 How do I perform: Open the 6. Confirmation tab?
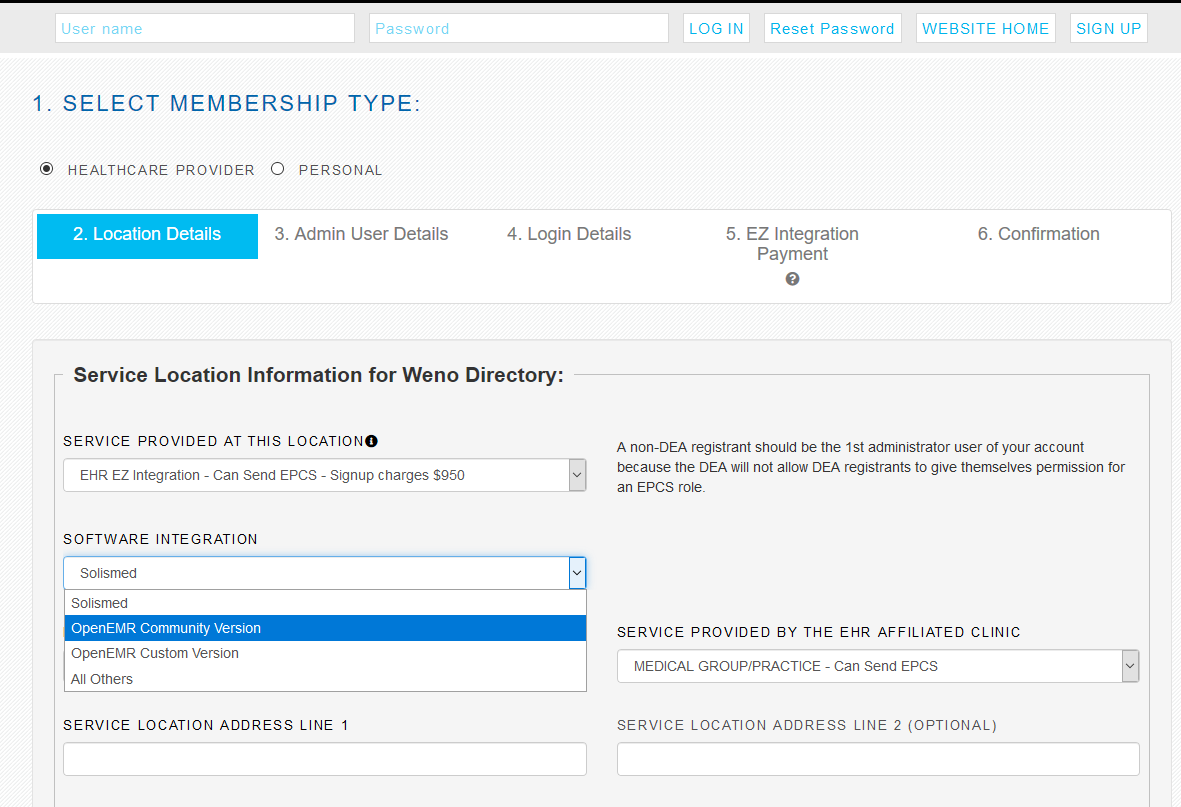(1039, 234)
